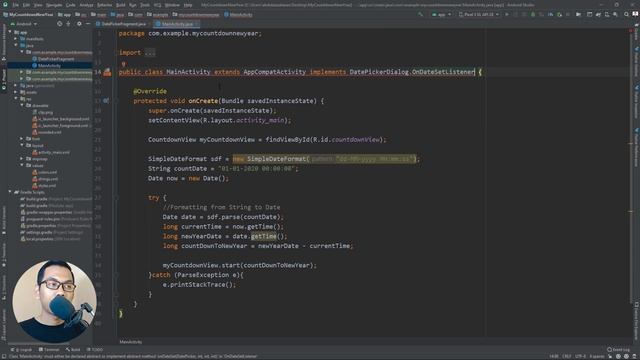Toggle the Terminal tool window
The image size is (640, 360).
coord(49,350)
